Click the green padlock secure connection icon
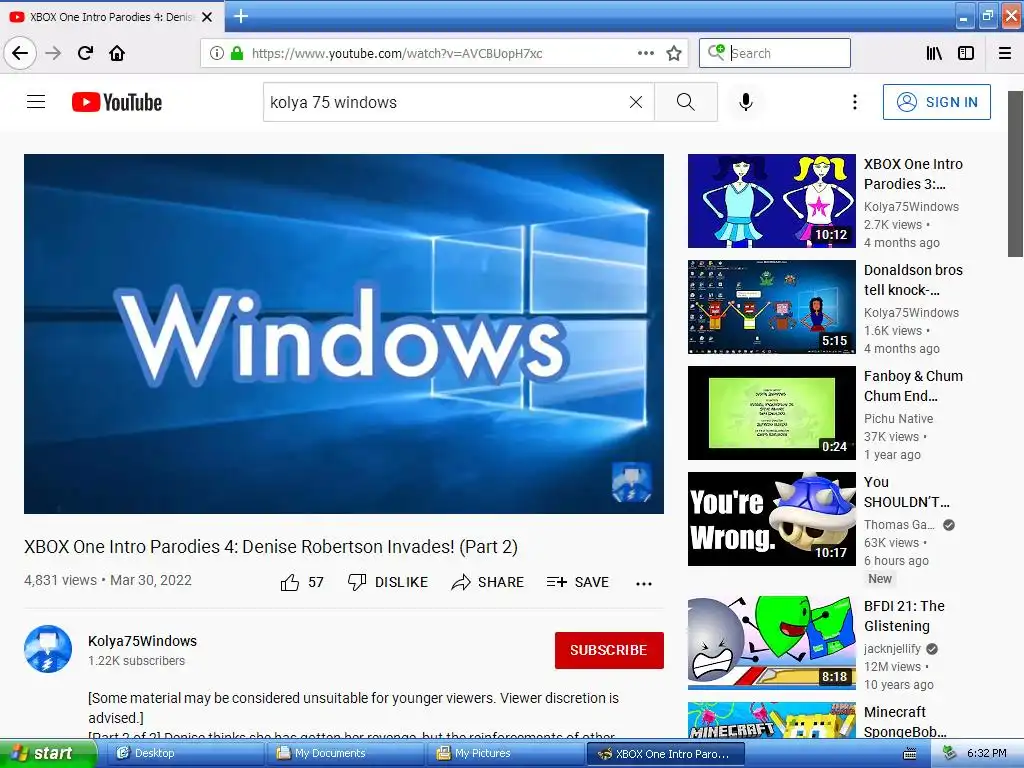Viewport: 1024px width, 768px height. [237, 53]
